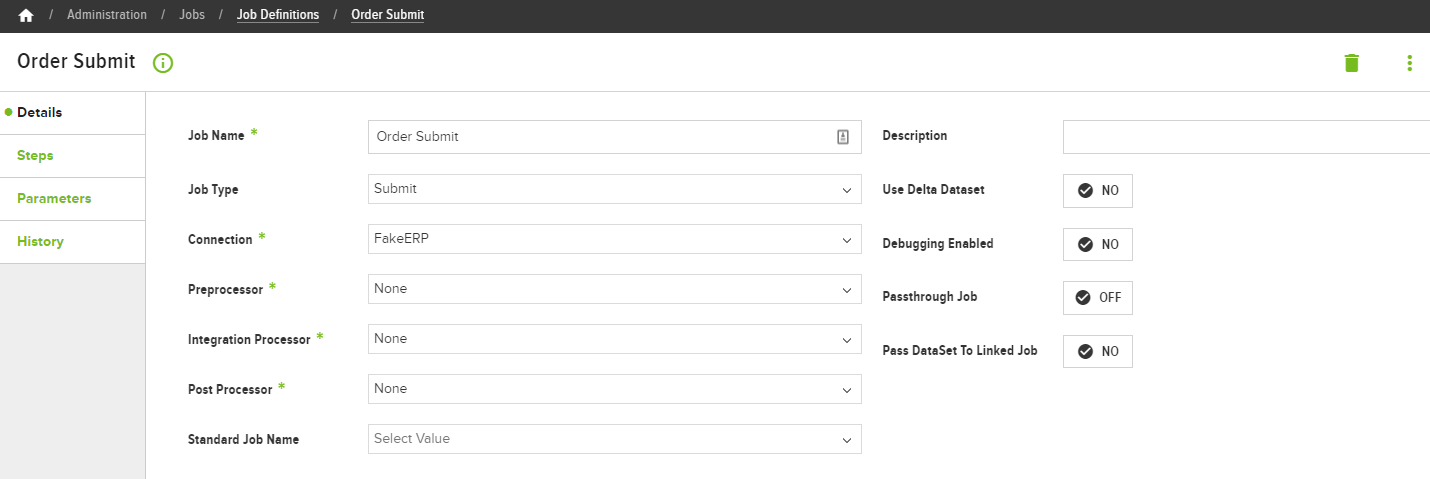Click the green info icon beside Order Submit
This screenshot has width=1430, height=479.
[163, 63]
